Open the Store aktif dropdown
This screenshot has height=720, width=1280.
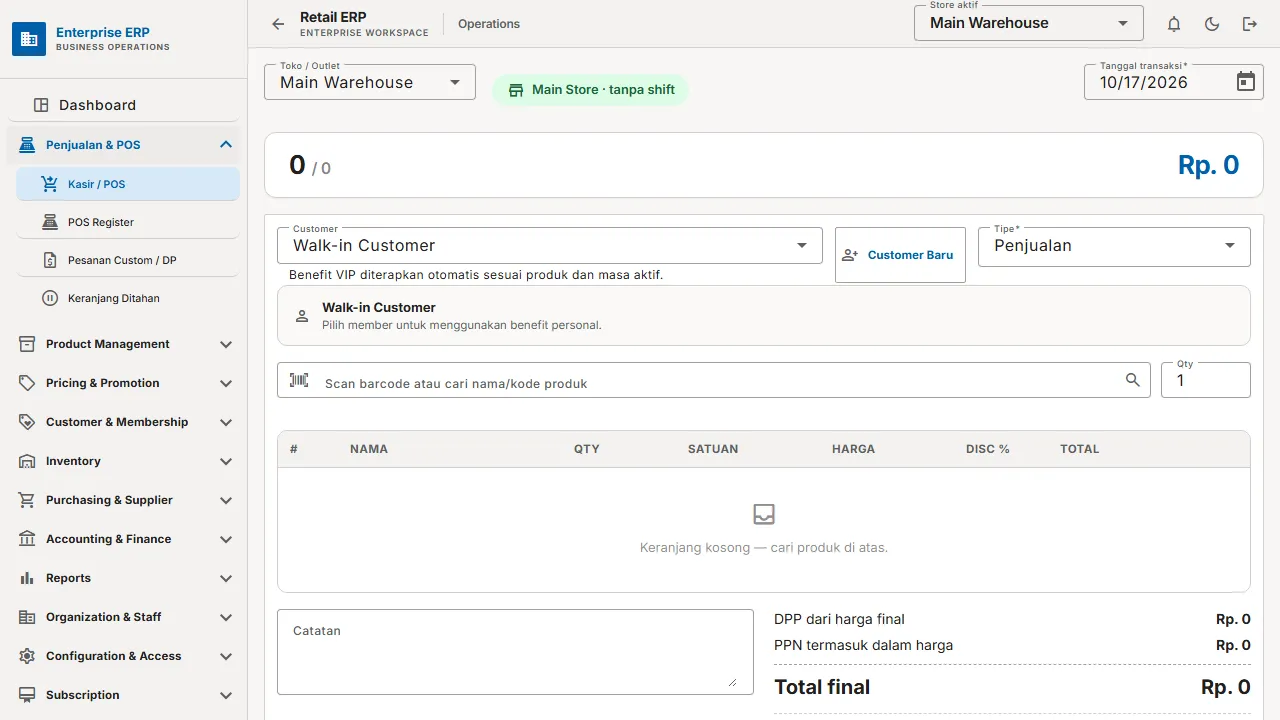point(1028,23)
